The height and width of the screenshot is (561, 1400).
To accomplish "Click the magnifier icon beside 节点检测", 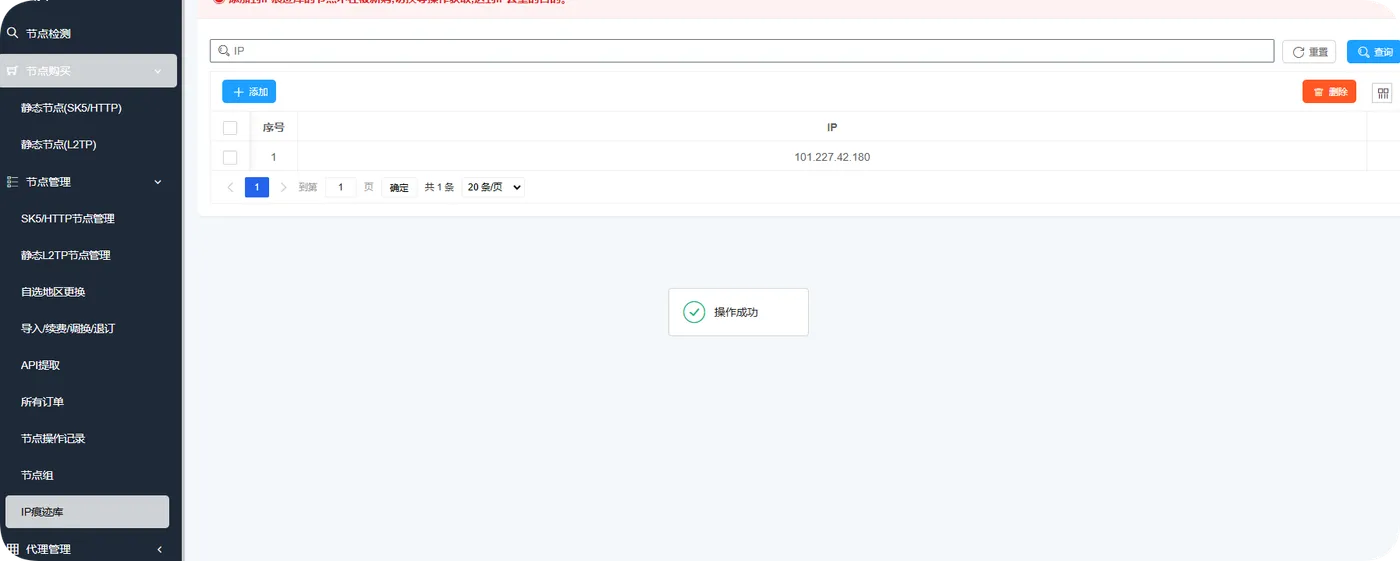I will tap(13, 34).
